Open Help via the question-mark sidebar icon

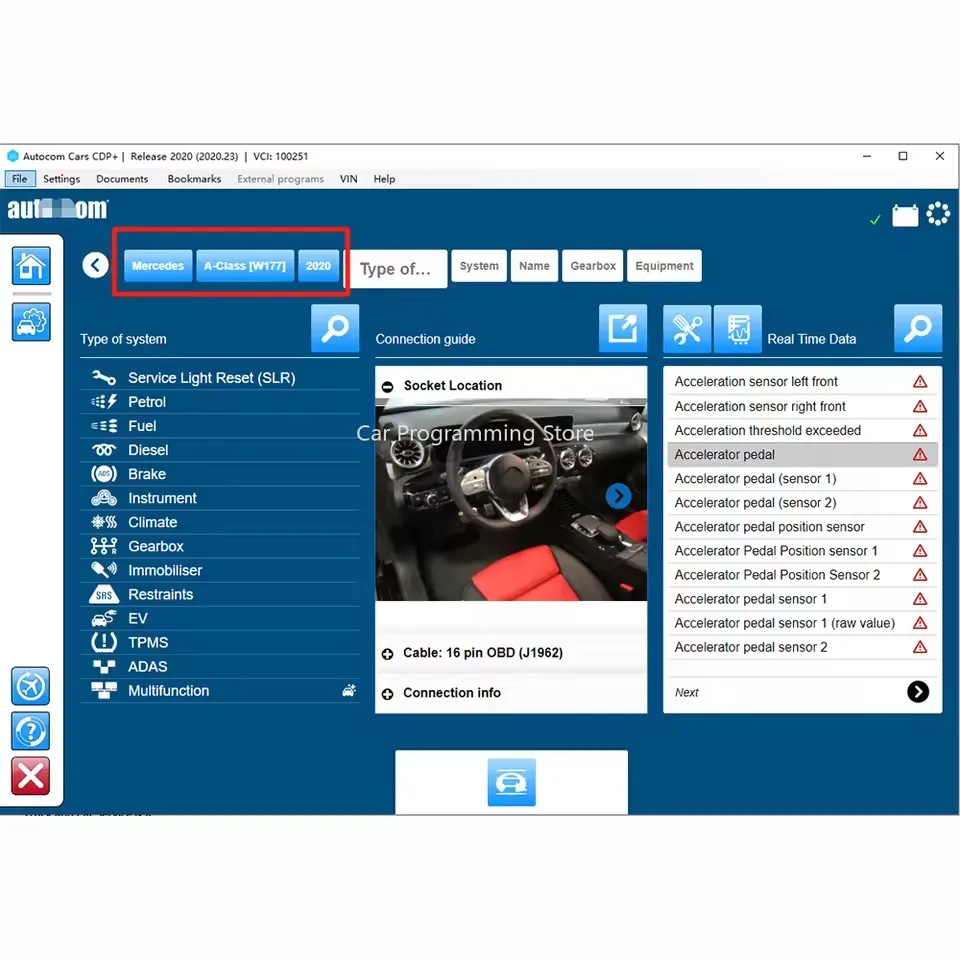pos(30,731)
